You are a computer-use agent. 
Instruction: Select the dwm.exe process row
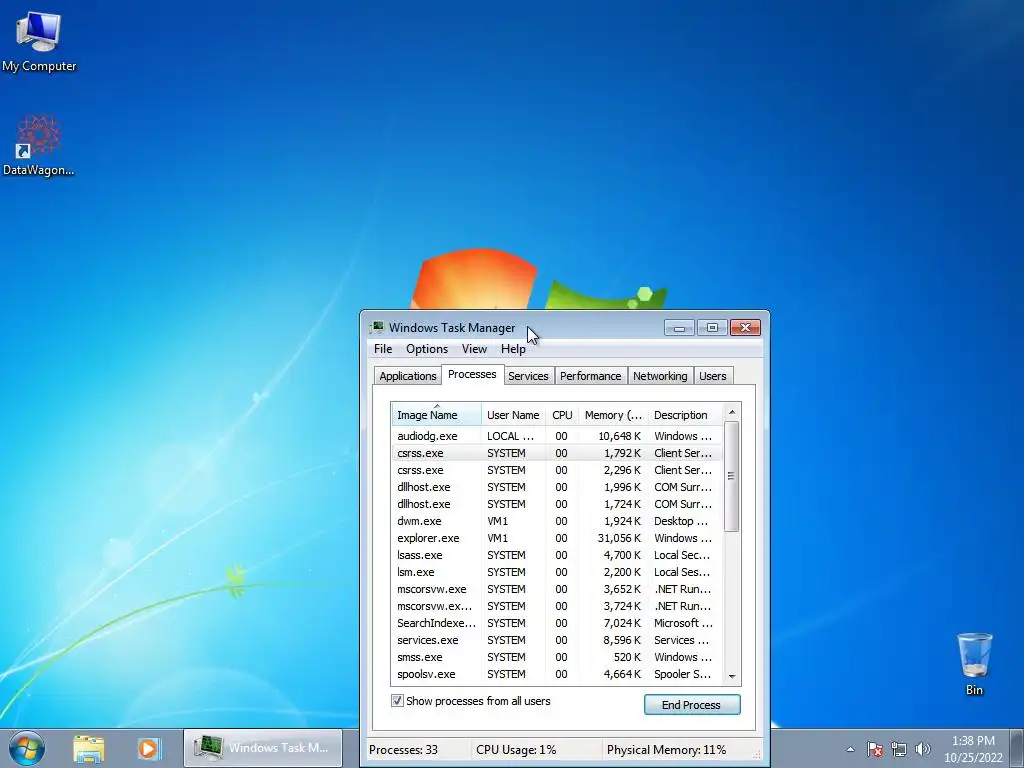557,520
